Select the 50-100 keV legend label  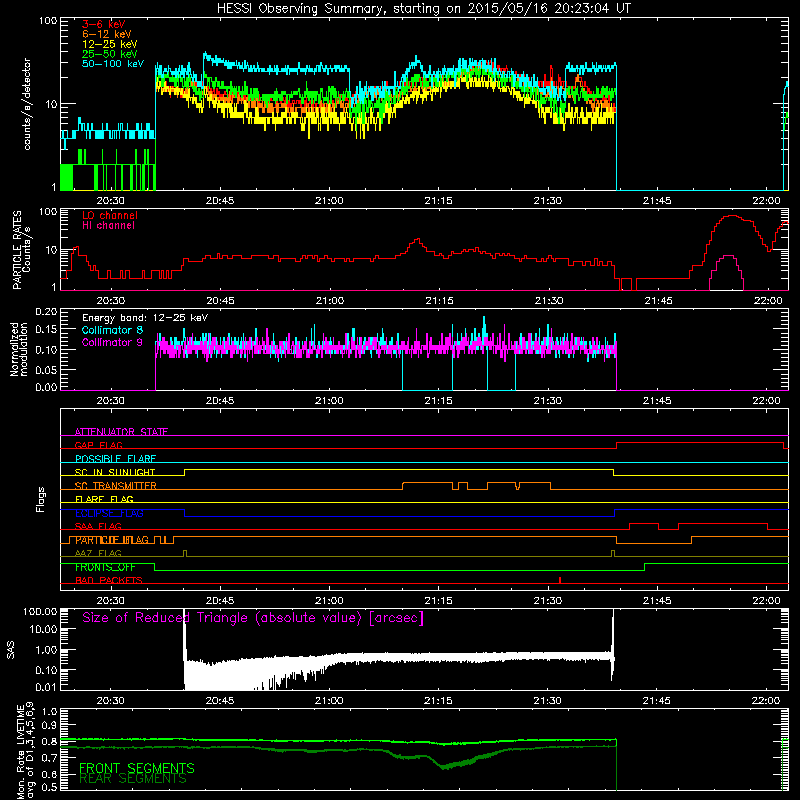113,63
